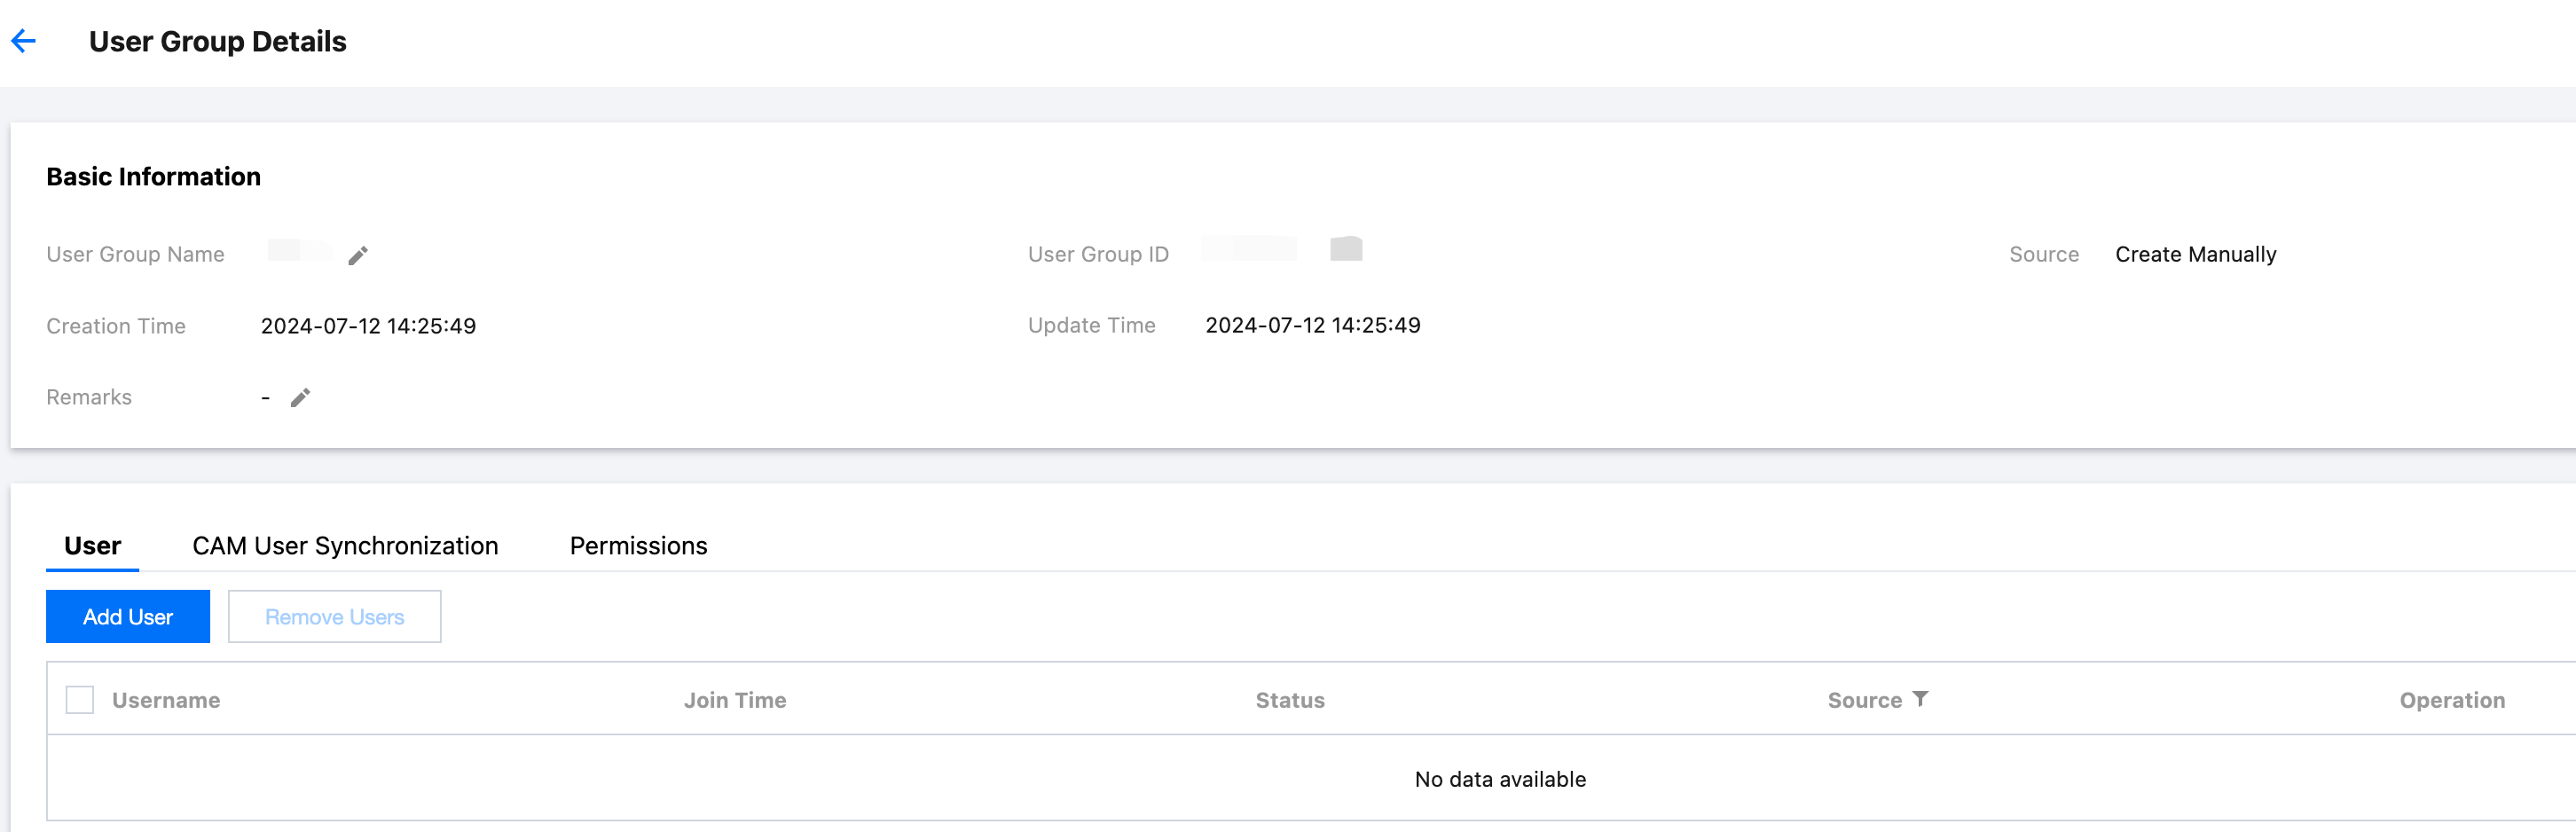Switch to the User tab
The image size is (2576, 832).
(92, 546)
